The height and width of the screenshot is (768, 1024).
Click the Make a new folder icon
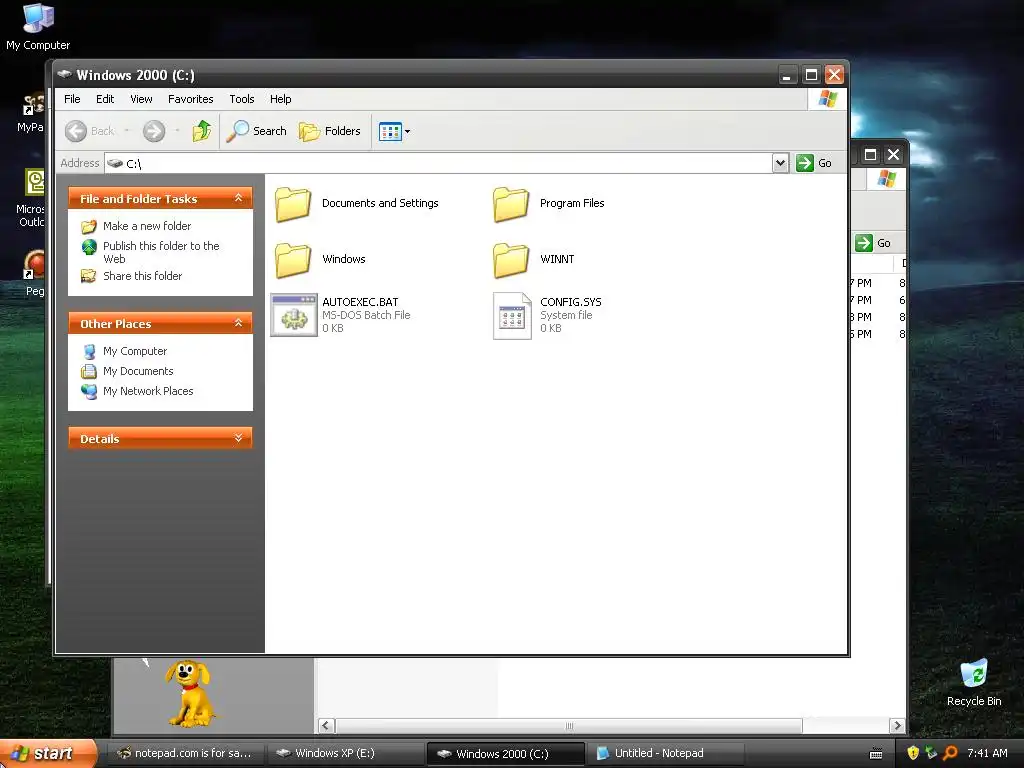[x=88, y=227]
